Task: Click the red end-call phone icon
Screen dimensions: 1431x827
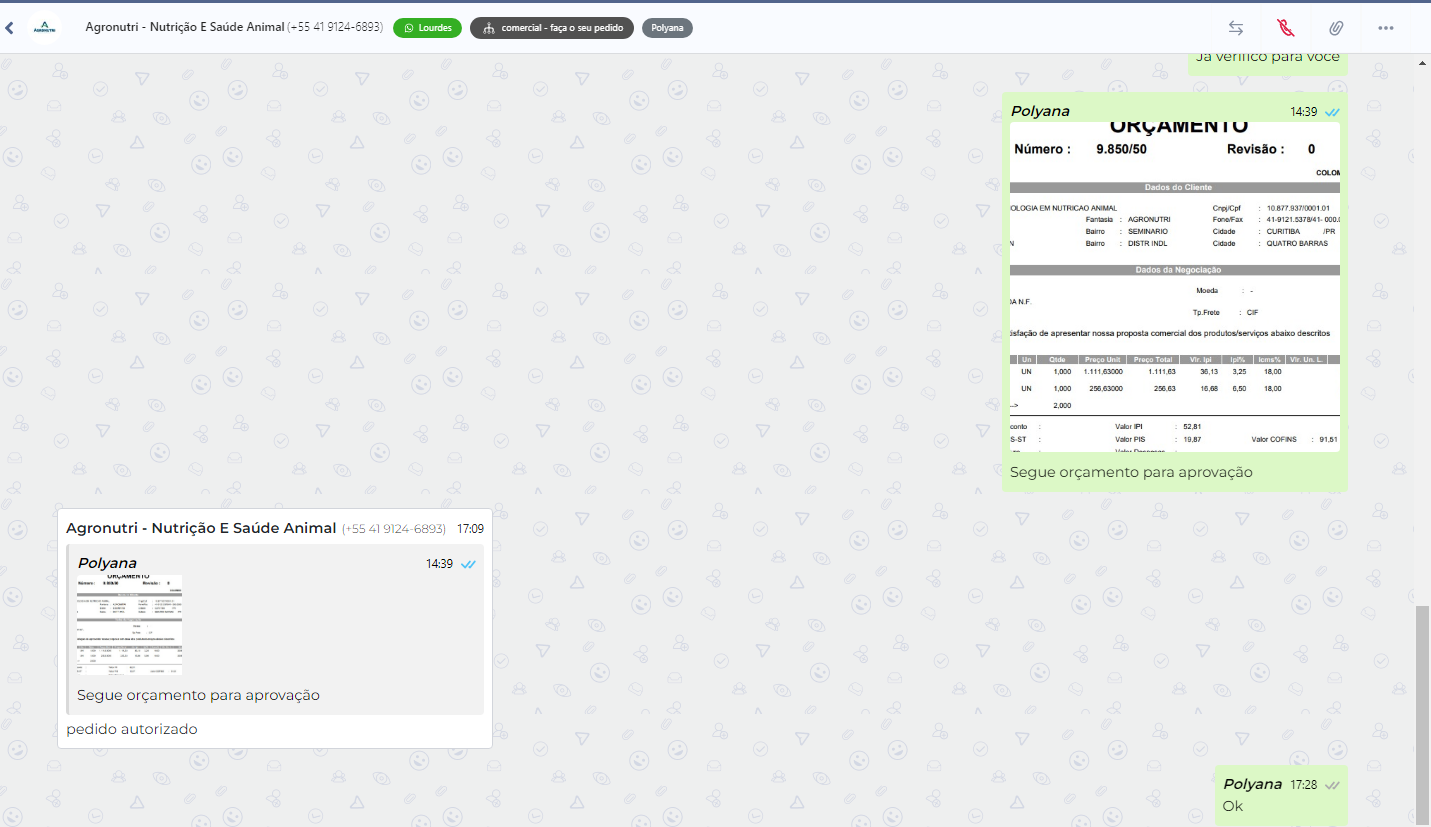Action: [x=1285, y=28]
